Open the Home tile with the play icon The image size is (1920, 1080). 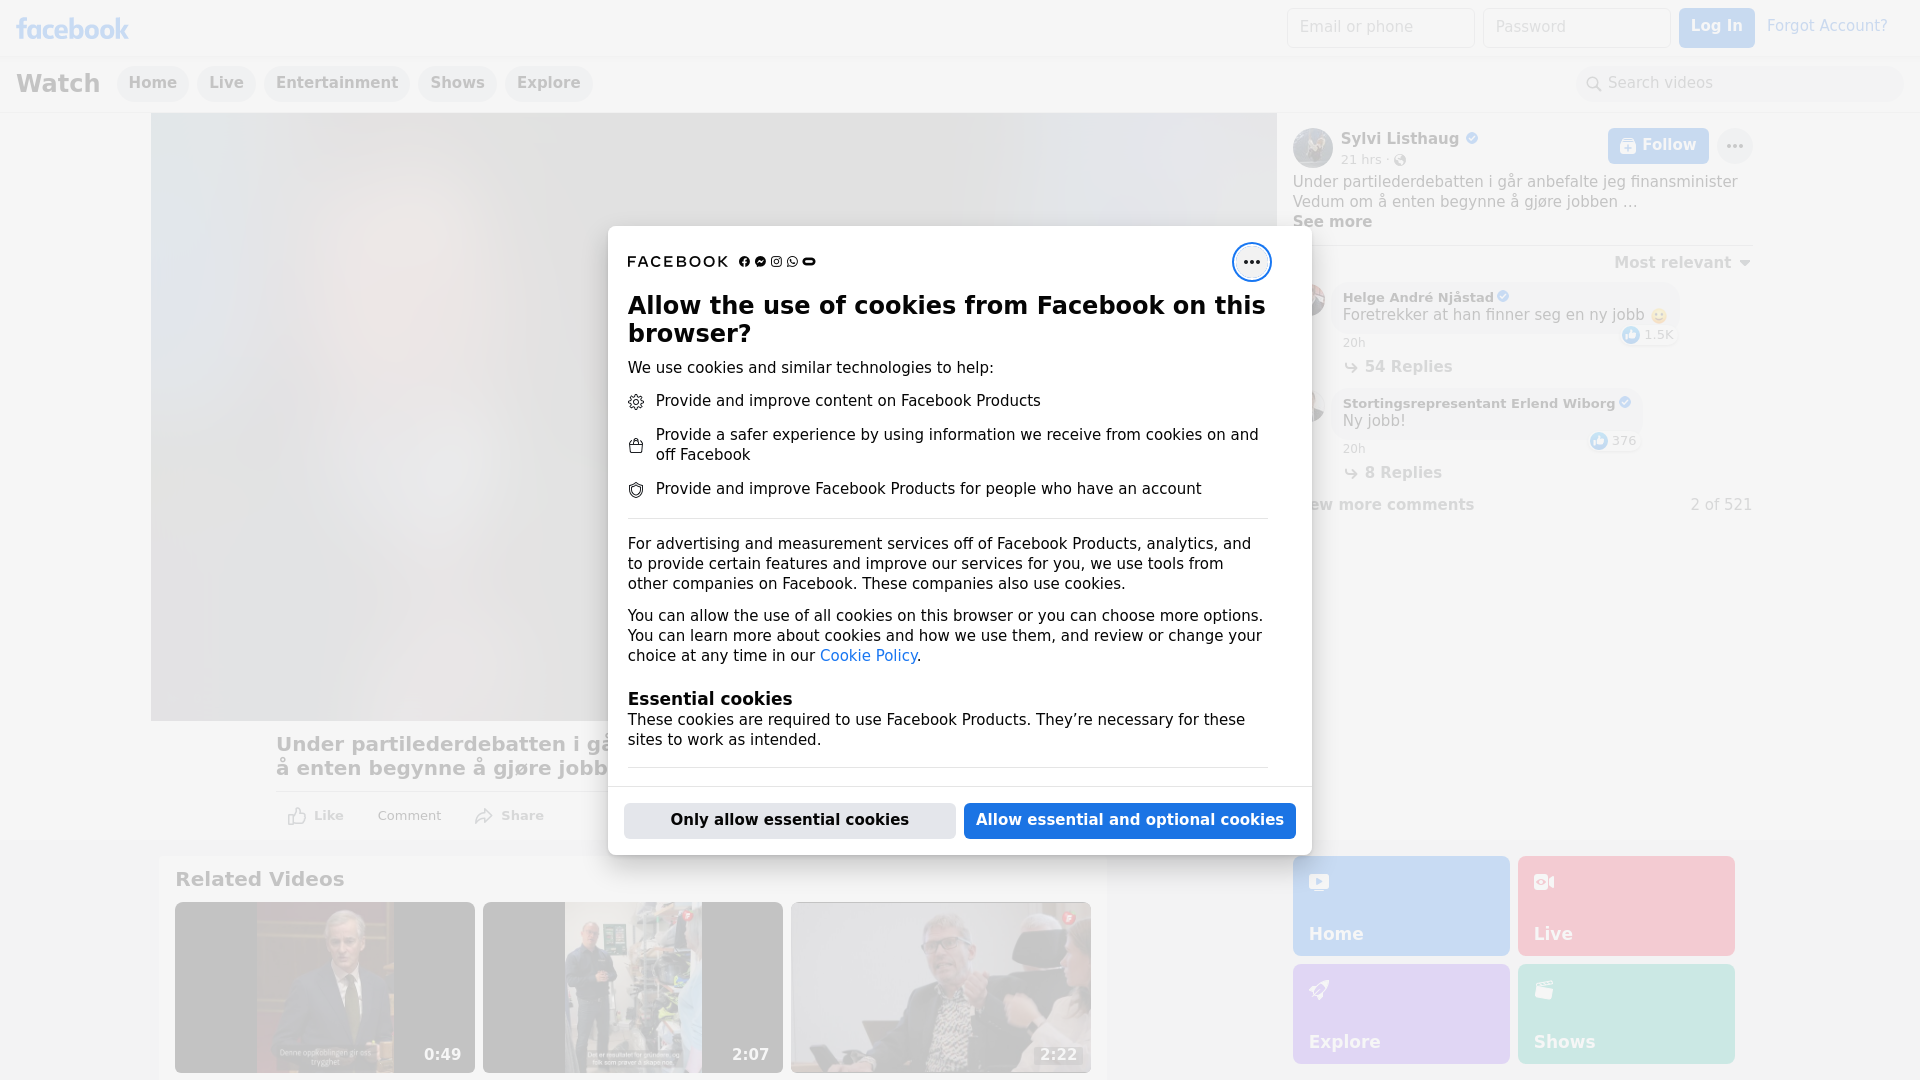[1400, 906]
